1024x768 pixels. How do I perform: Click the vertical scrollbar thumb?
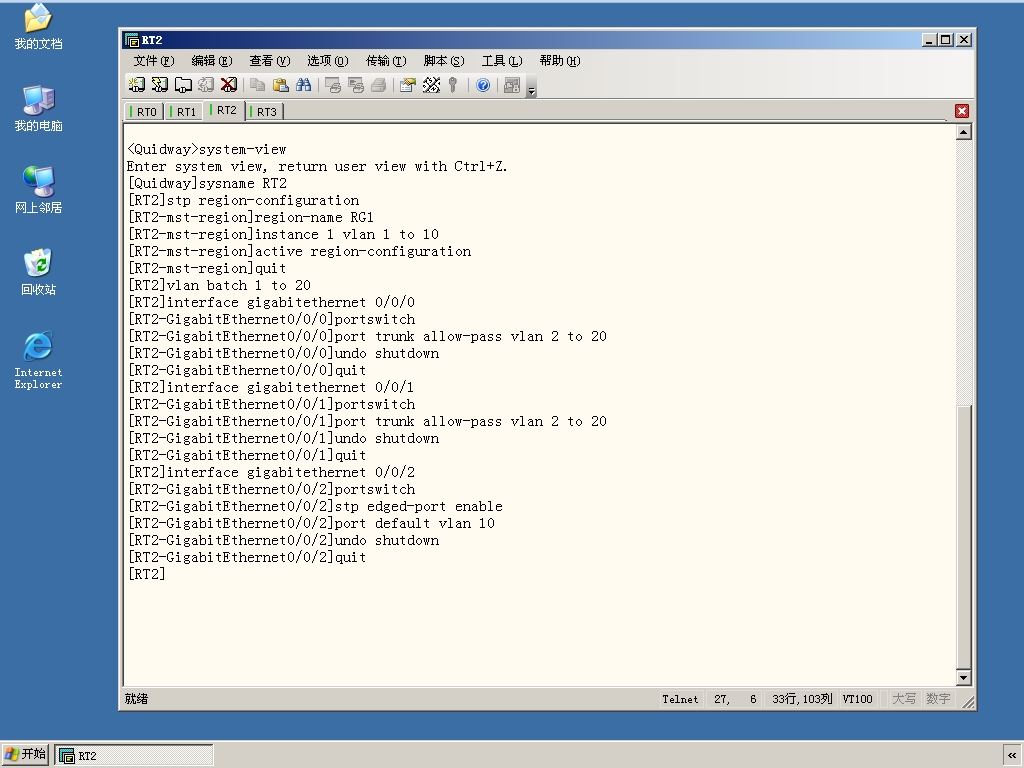[x=963, y=536]
